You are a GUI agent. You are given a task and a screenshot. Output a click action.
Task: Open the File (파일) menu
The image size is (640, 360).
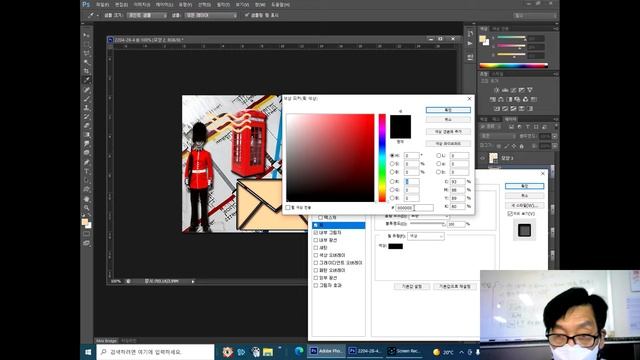pyautogui.click(x=102, y=4)
